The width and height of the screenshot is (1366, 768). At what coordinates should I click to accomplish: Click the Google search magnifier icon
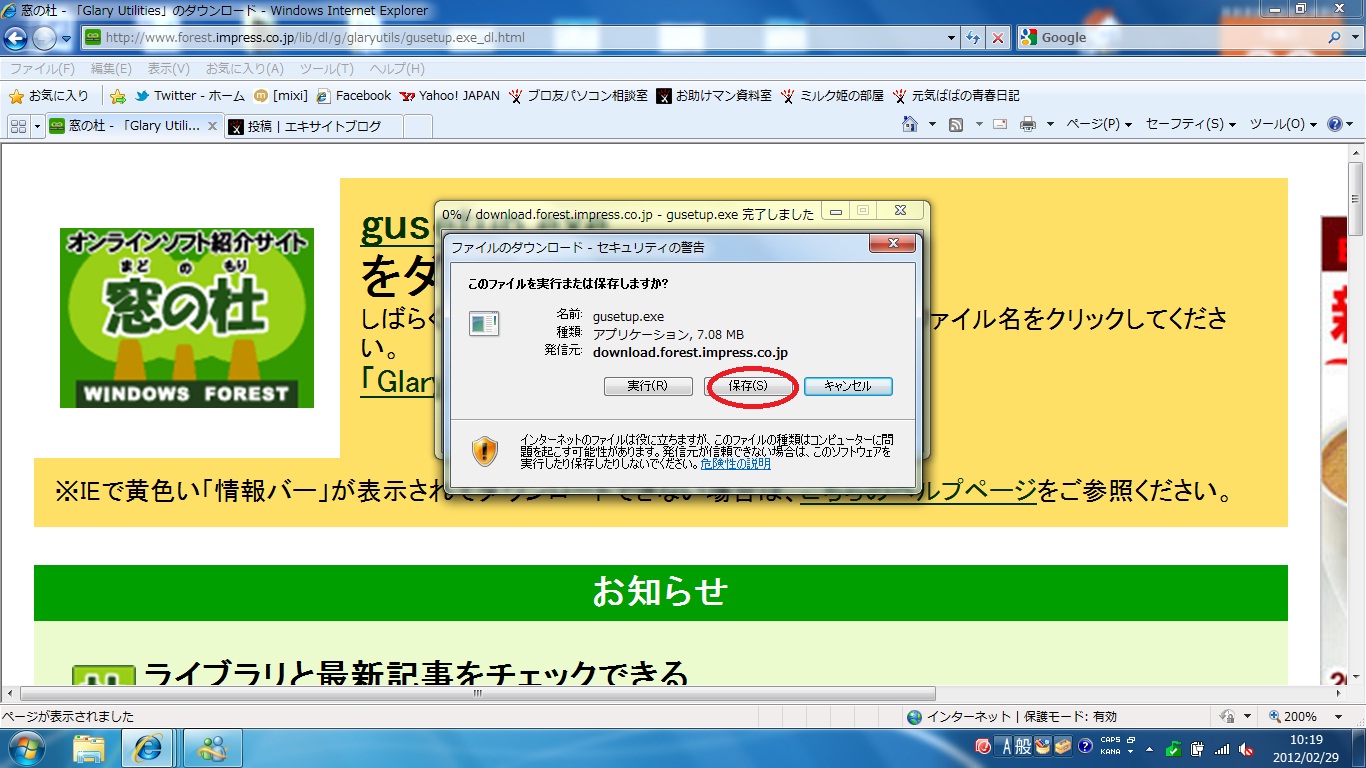coord(1336,38)
